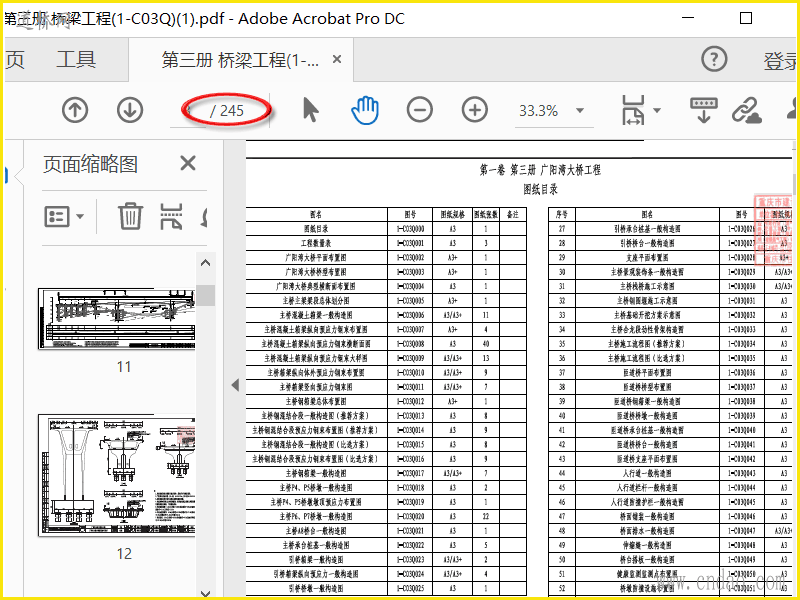
Task: Click the 匝道桥平面布置图 table row
Action: click(670, 372)
